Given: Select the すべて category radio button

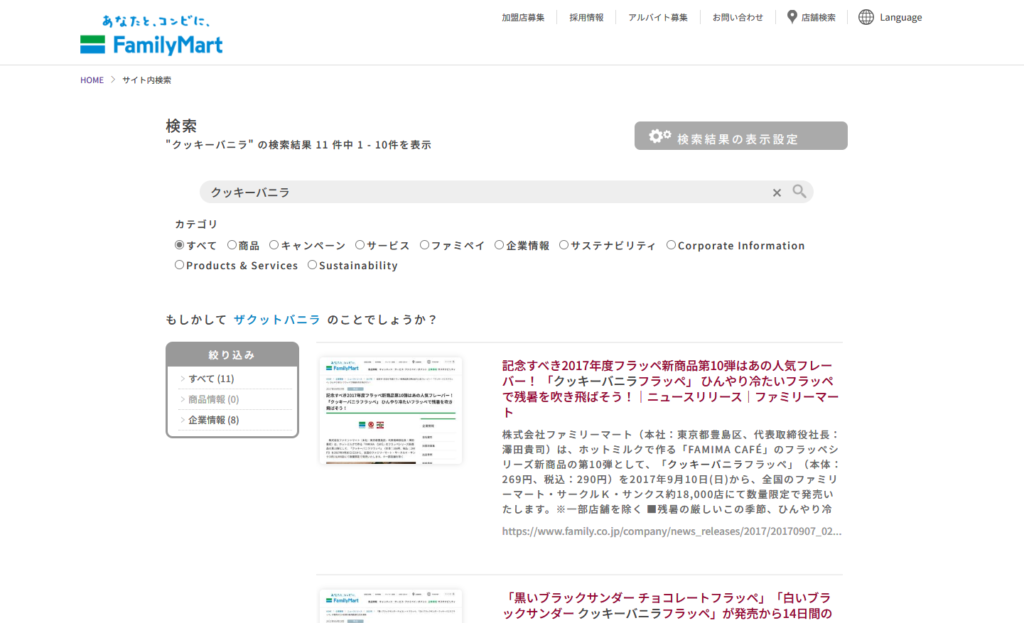Looking at the screenshot, I should pyautogui.click(x=179, y=245).
